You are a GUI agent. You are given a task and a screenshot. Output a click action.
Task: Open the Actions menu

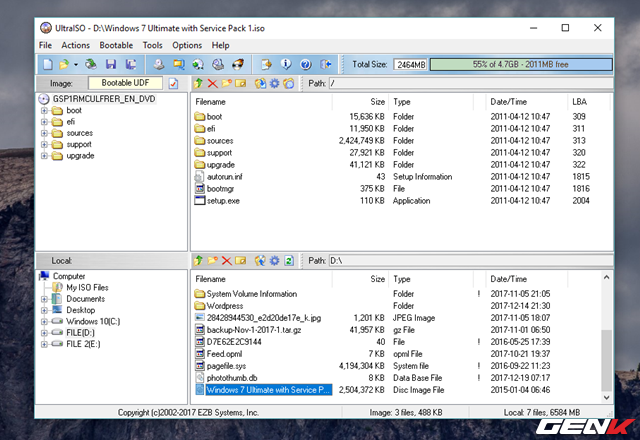point(76,45)
